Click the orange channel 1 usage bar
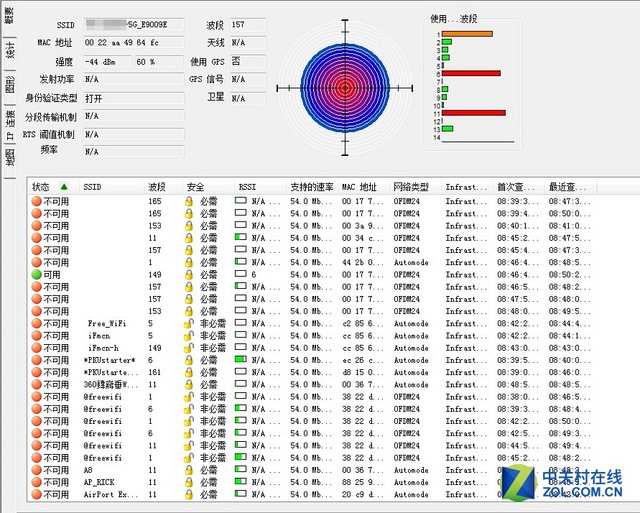Image resolution: width=640 pixels, height=513 pixels. click(467, 34)
